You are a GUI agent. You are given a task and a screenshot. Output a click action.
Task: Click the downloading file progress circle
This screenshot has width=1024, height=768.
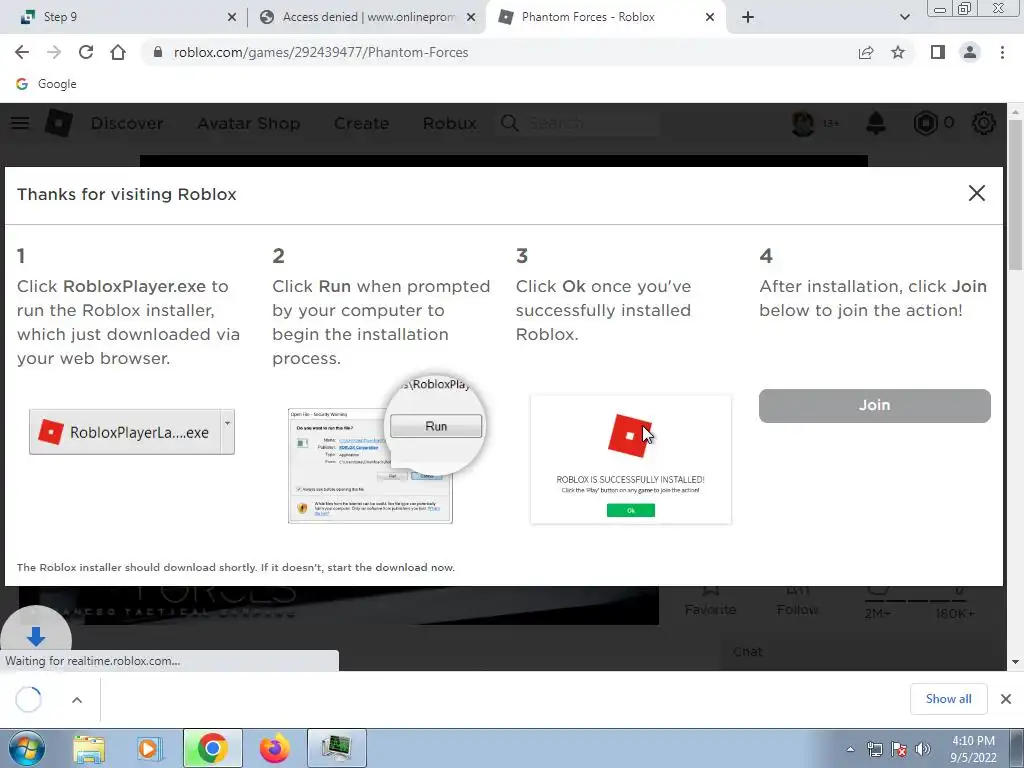pos(28,699)
